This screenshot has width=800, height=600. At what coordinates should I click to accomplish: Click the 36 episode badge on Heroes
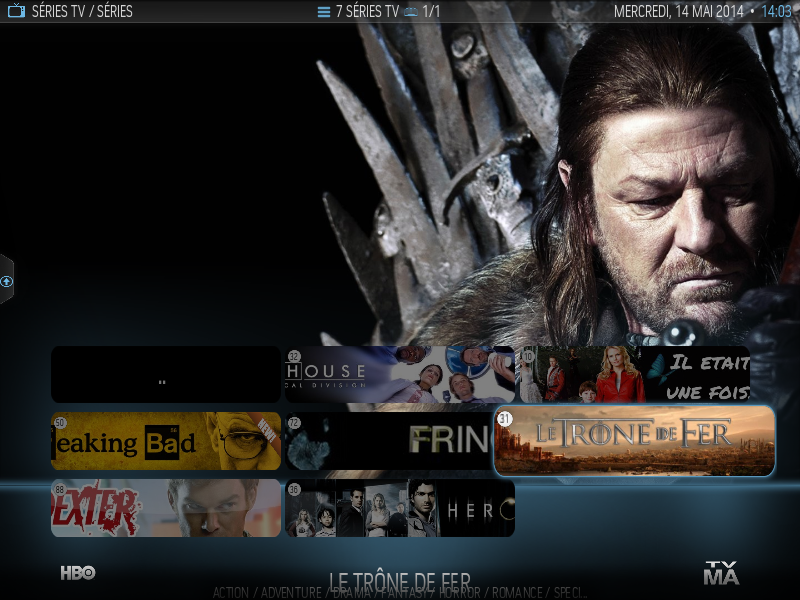tap(294, 490)
